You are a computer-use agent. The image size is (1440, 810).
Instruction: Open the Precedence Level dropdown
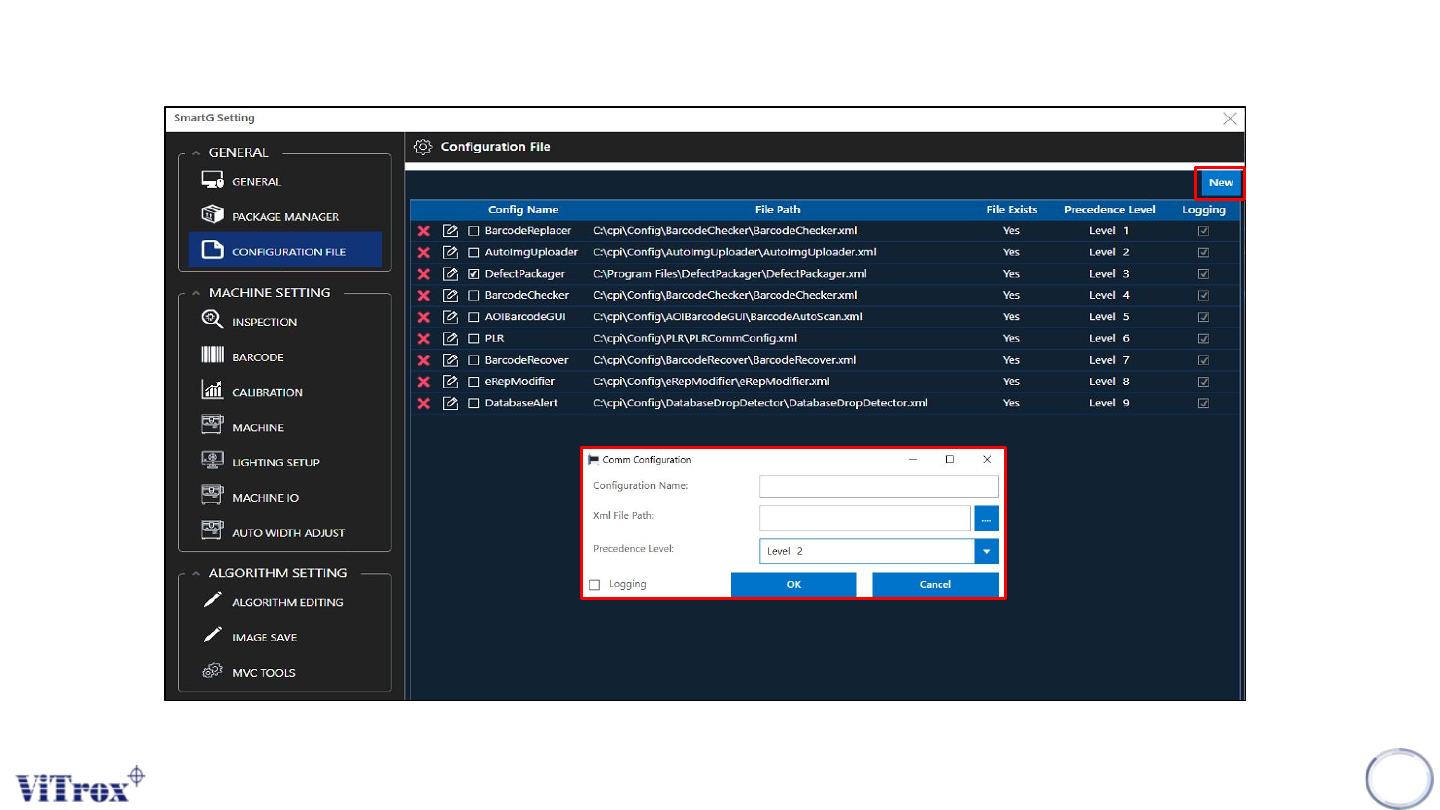tap(986, 552)
